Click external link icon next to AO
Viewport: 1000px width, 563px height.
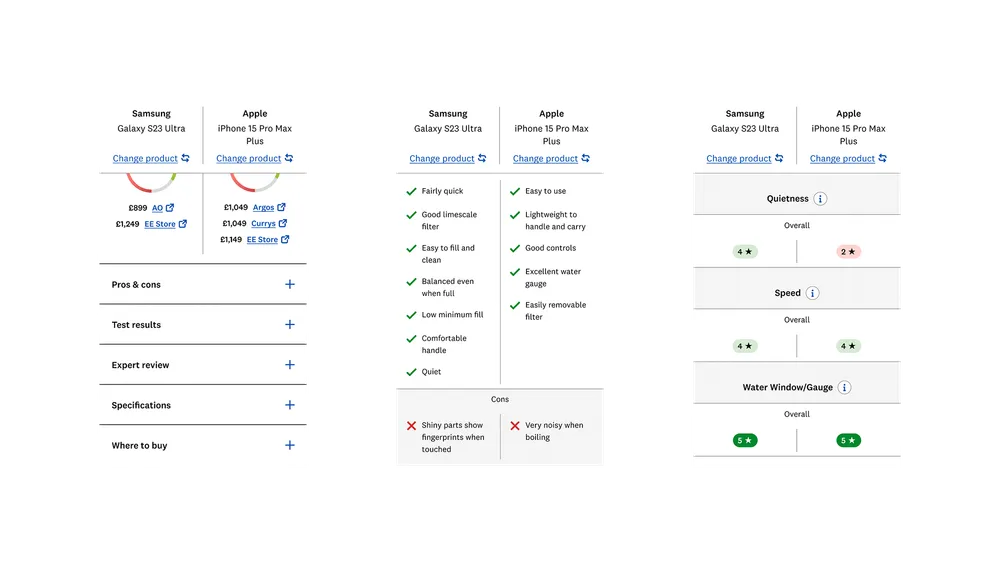pos(170,208)
